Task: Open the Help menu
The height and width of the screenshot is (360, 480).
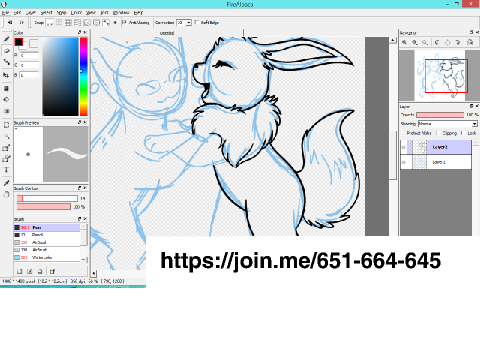Action: [138, 13]
